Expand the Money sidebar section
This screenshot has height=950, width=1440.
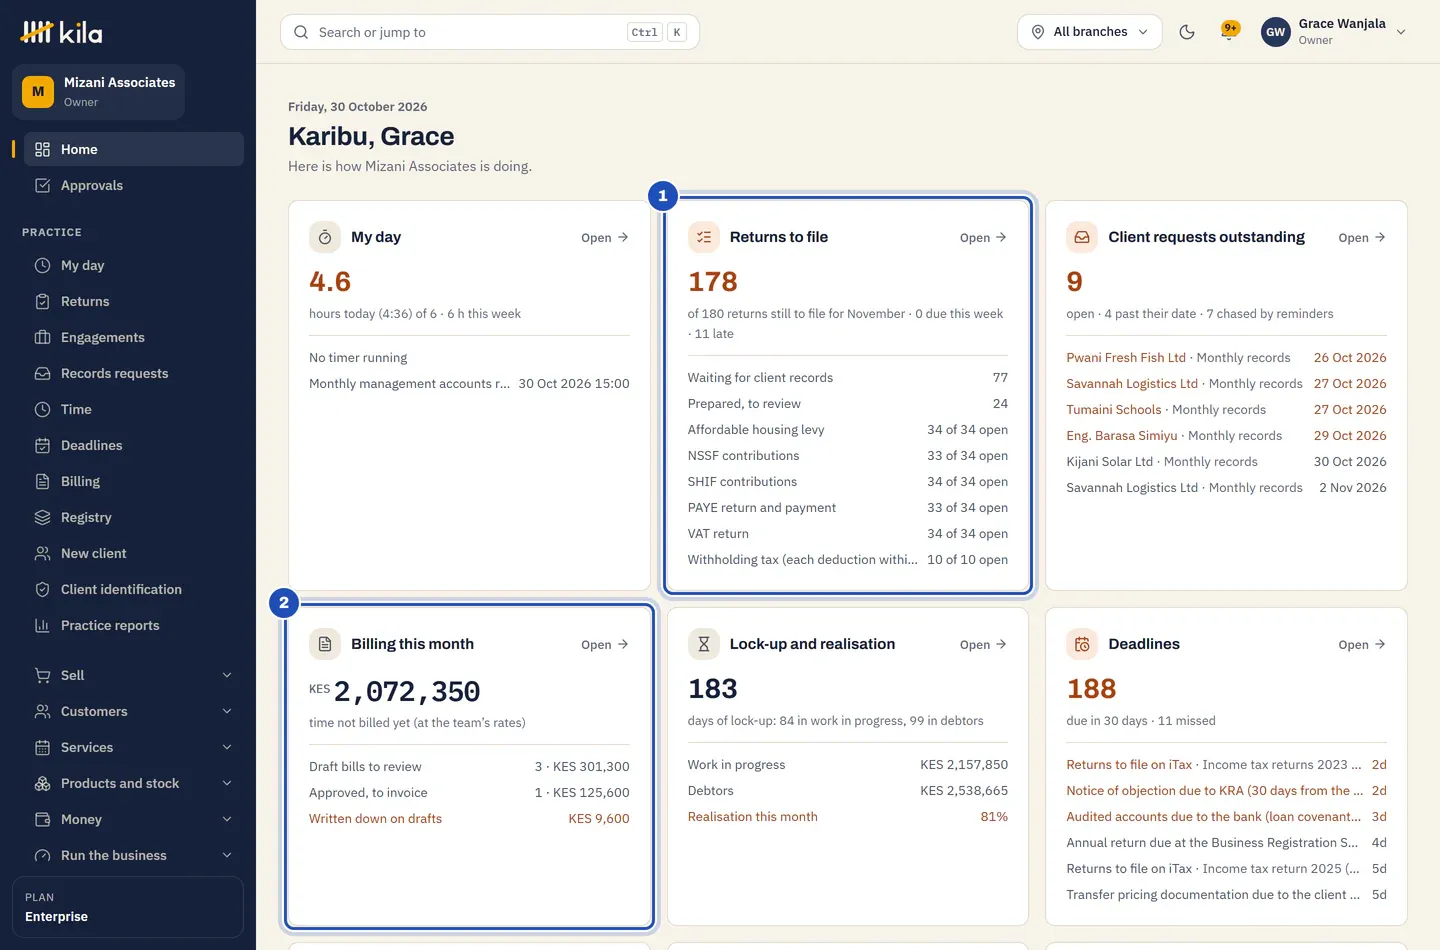click(133, 819)
